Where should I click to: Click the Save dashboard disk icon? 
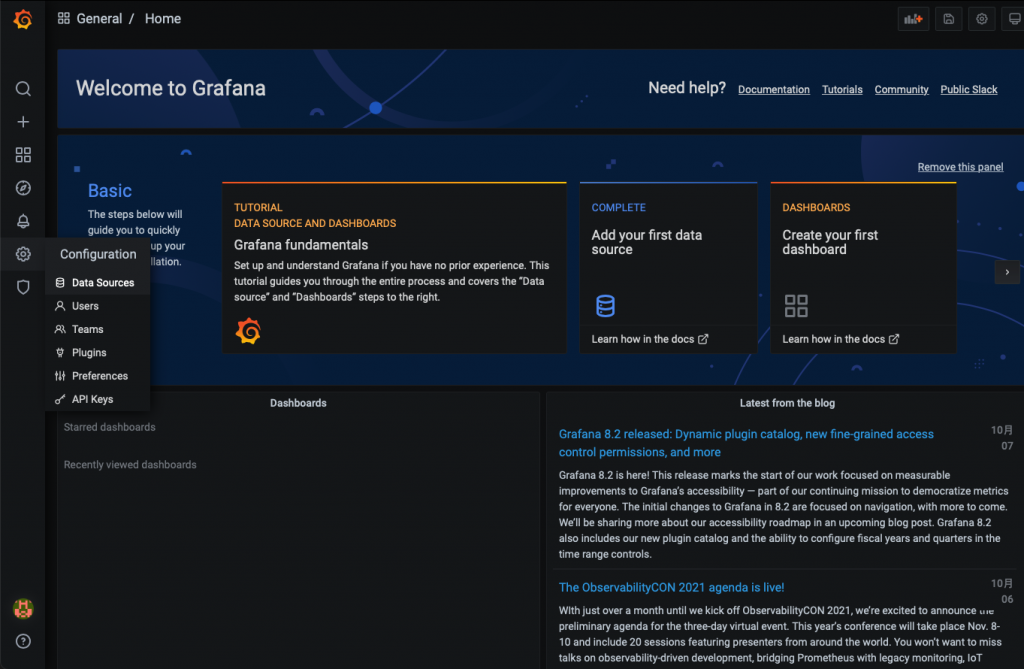(948, 19)
